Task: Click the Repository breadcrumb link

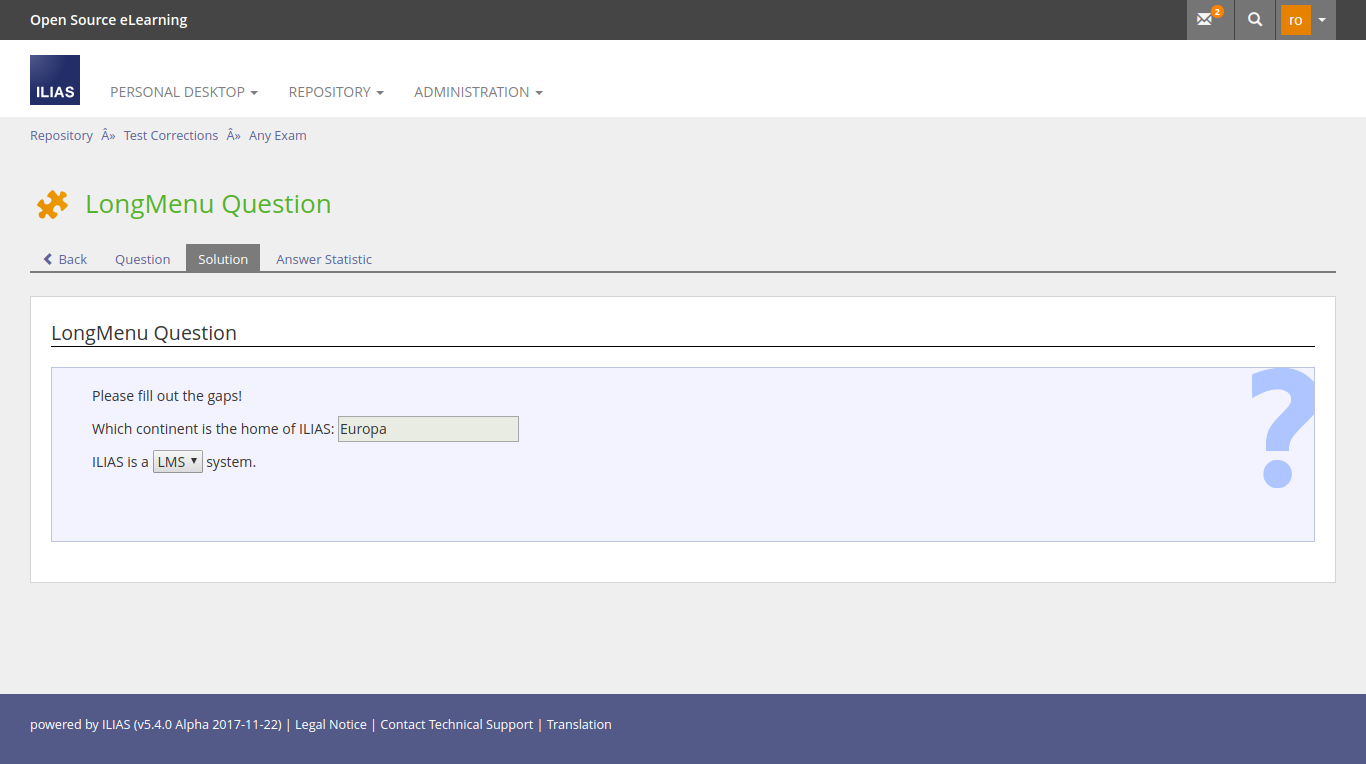Action: coord(61,136)
